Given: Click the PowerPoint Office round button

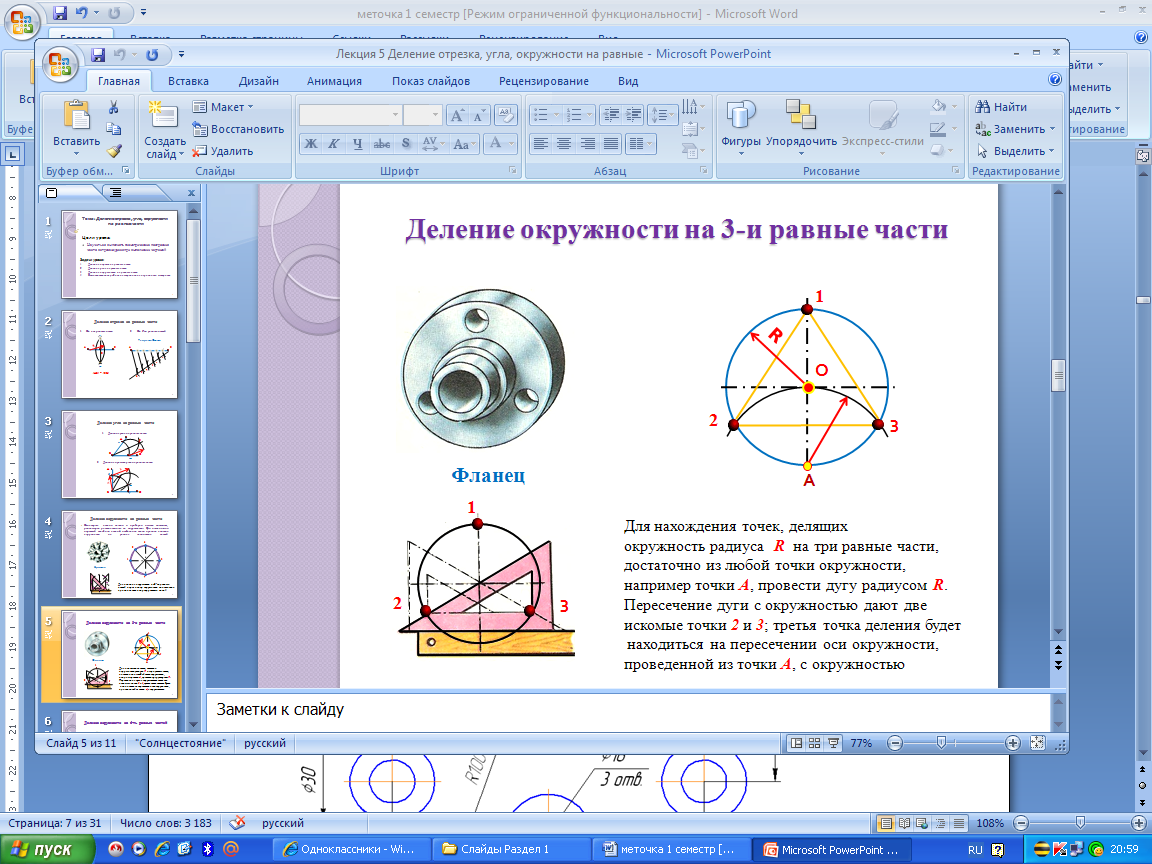Looking at the screenshot, I should [x=60, y=65].
